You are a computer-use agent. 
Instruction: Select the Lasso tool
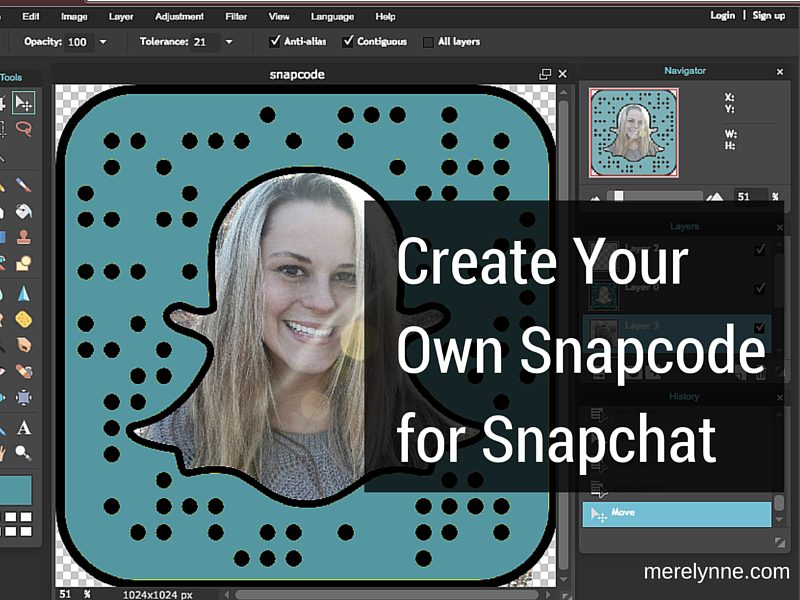[x=23, y=129]
